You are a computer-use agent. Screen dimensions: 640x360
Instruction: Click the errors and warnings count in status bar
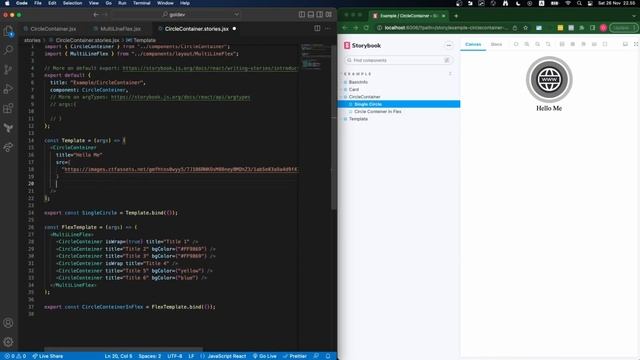click(15, 356)
